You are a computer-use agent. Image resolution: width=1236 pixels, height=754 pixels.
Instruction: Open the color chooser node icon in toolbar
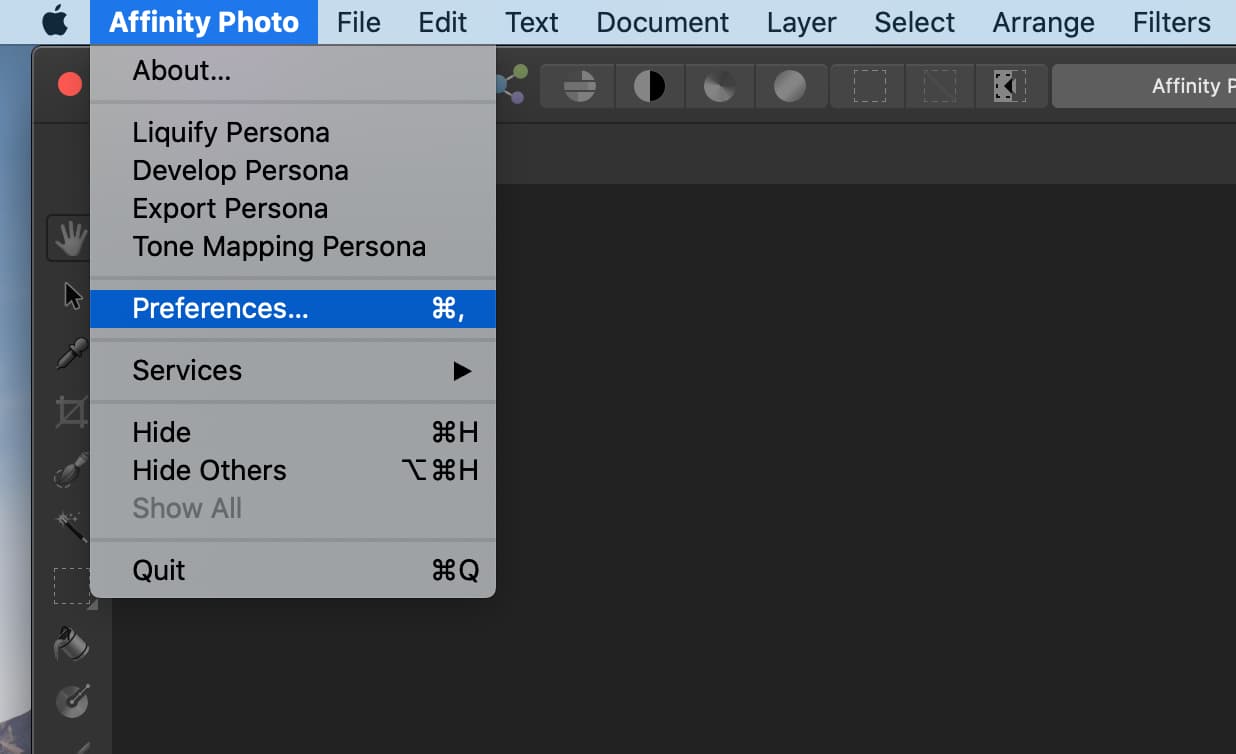coord(510,85)
